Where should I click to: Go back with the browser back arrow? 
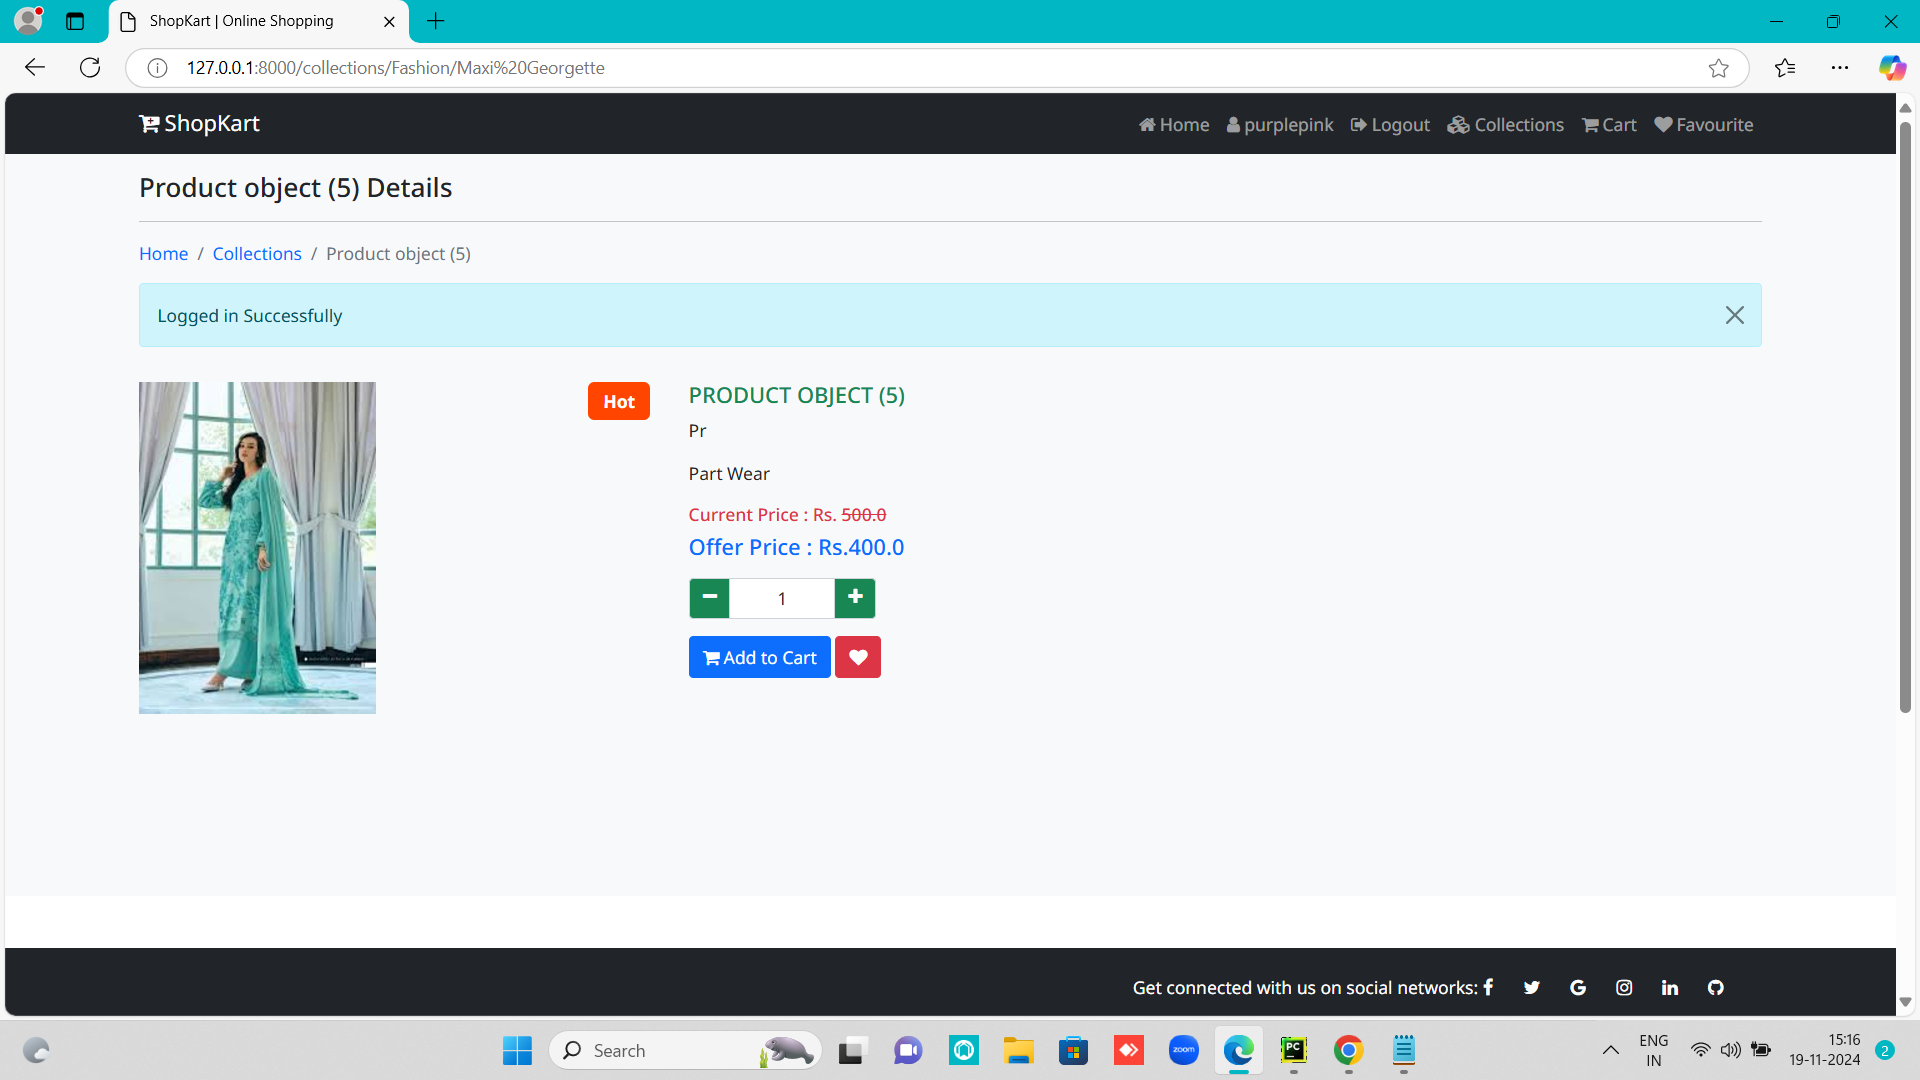(35, 67)
